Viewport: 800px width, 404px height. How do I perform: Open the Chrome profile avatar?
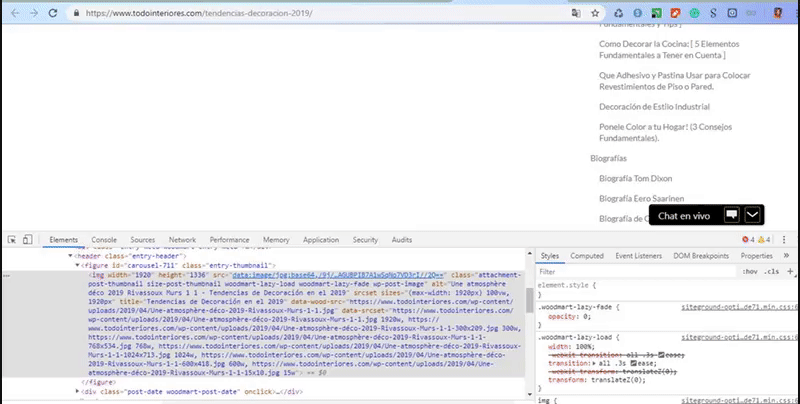tap(778, 13)
